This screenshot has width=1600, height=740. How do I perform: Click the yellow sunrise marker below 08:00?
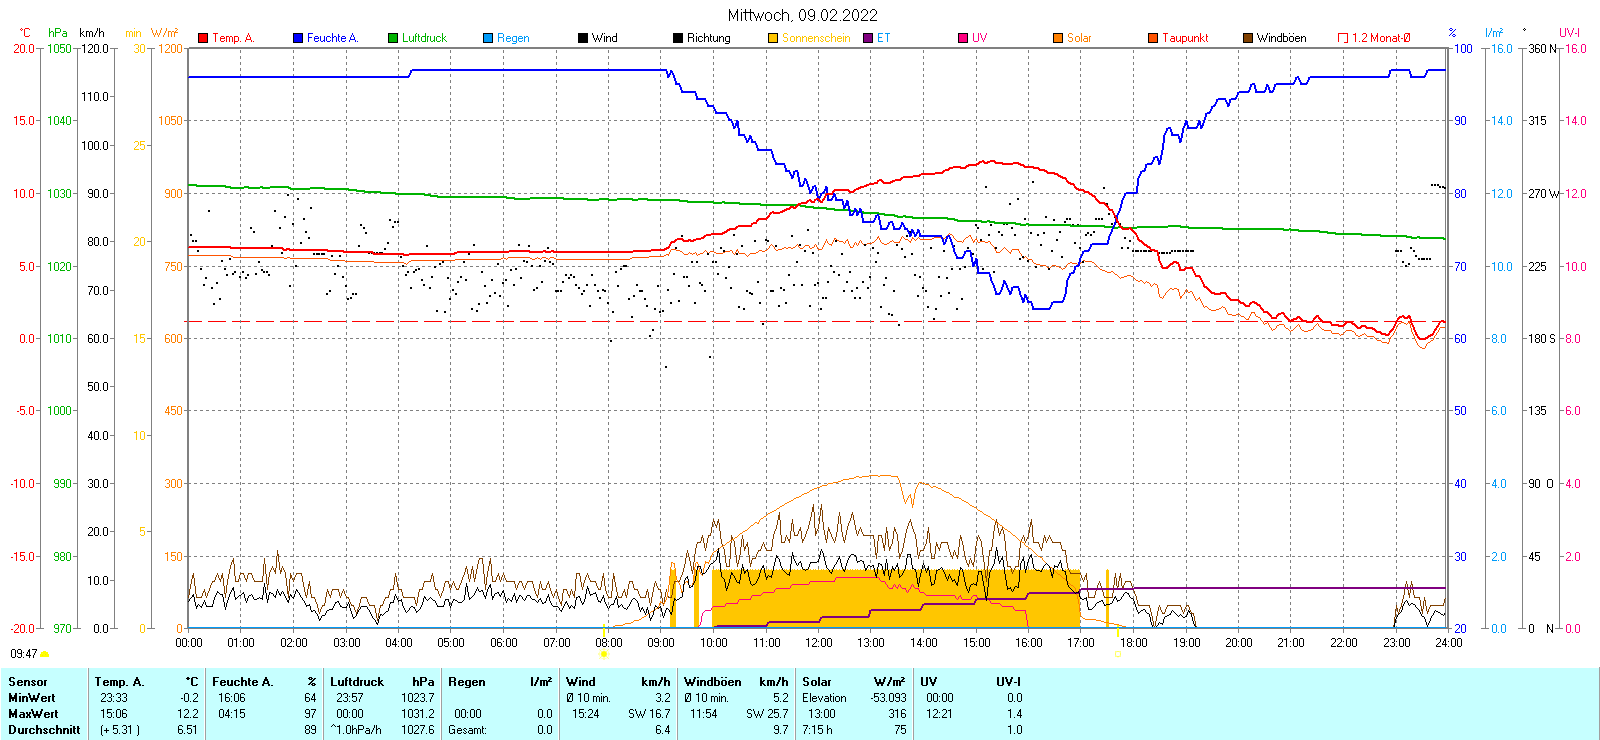pyautogui.click(x=604, y=655)
